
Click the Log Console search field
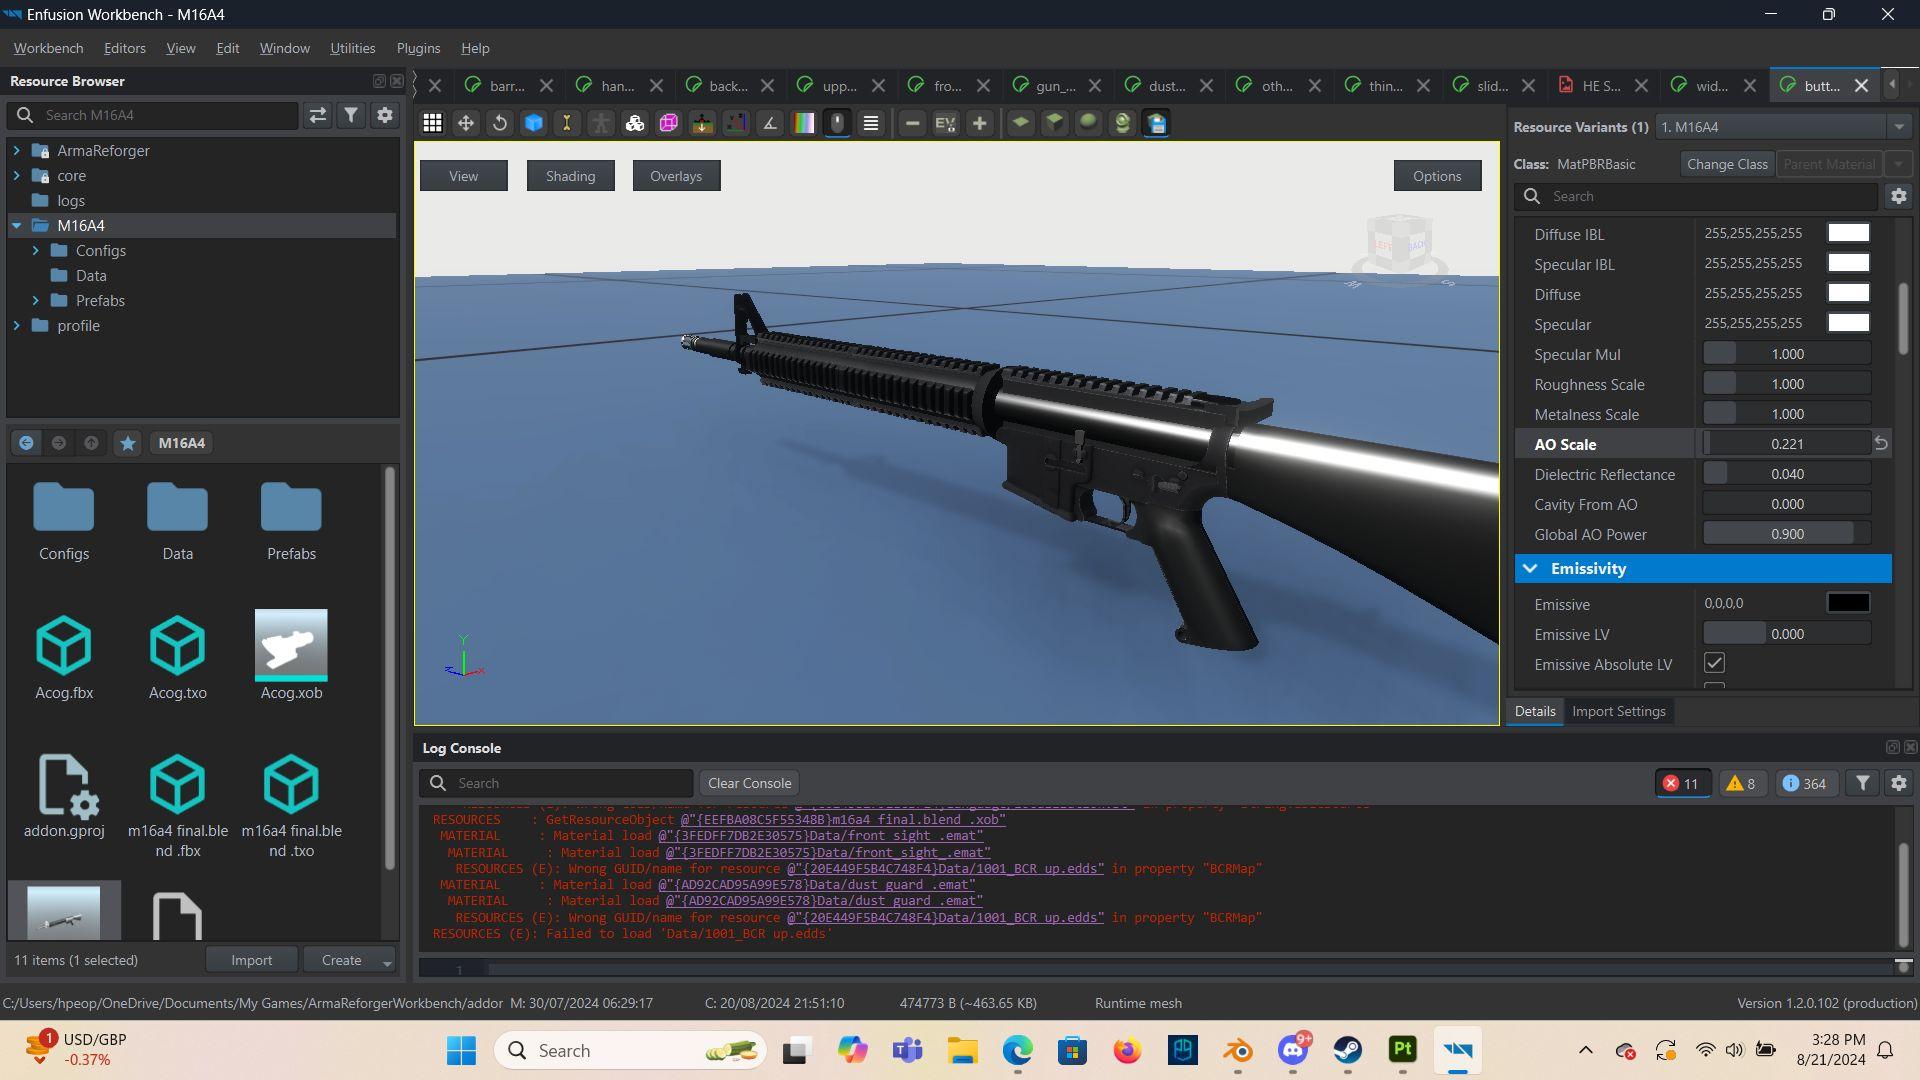[x=556, y=783]
